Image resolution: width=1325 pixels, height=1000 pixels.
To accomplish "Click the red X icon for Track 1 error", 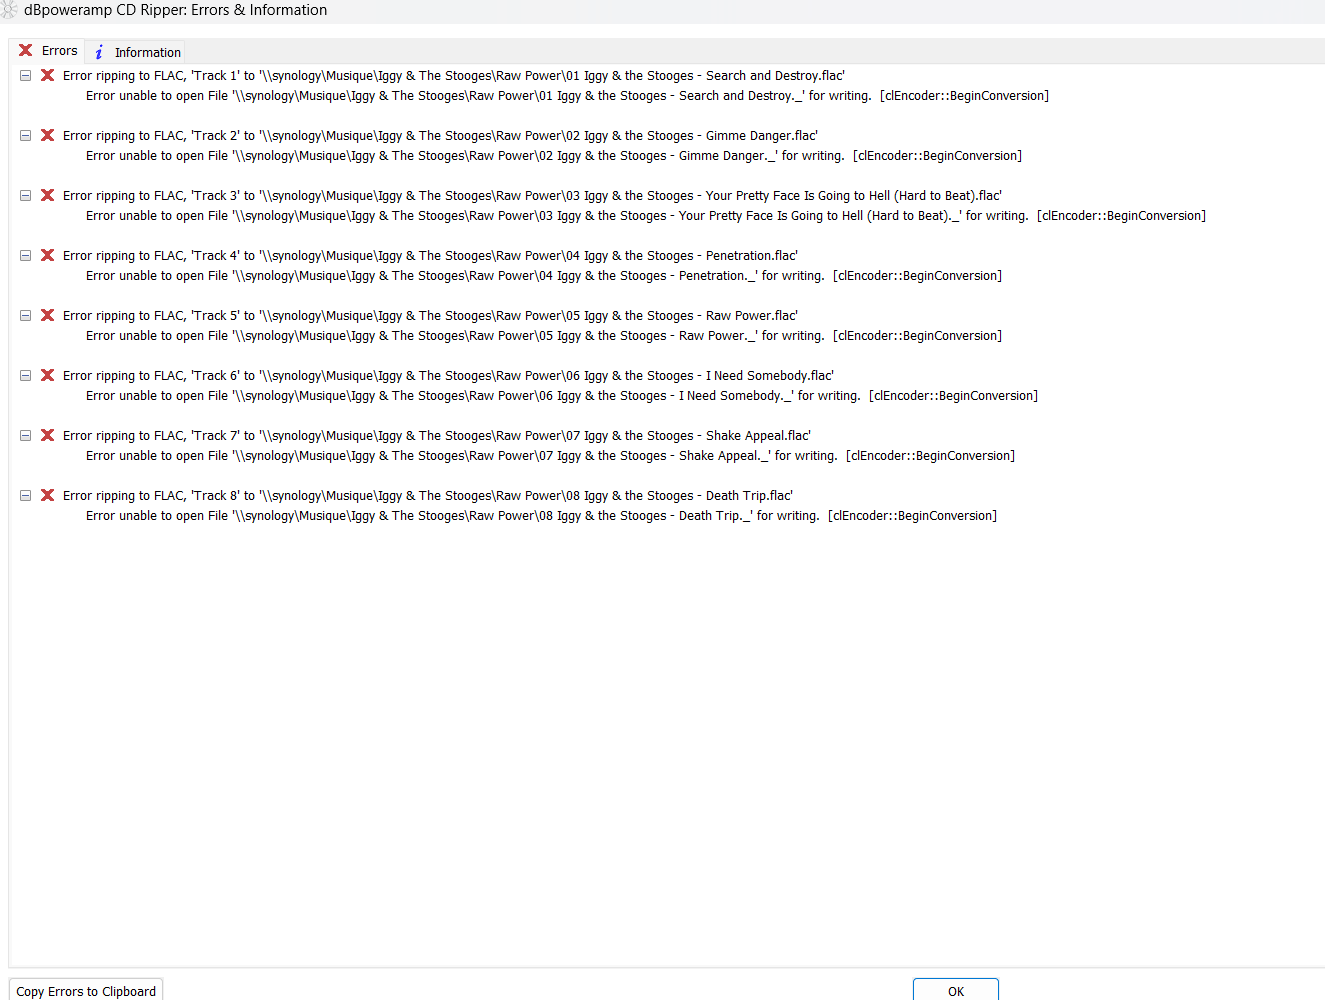I will tap(47, 76).
